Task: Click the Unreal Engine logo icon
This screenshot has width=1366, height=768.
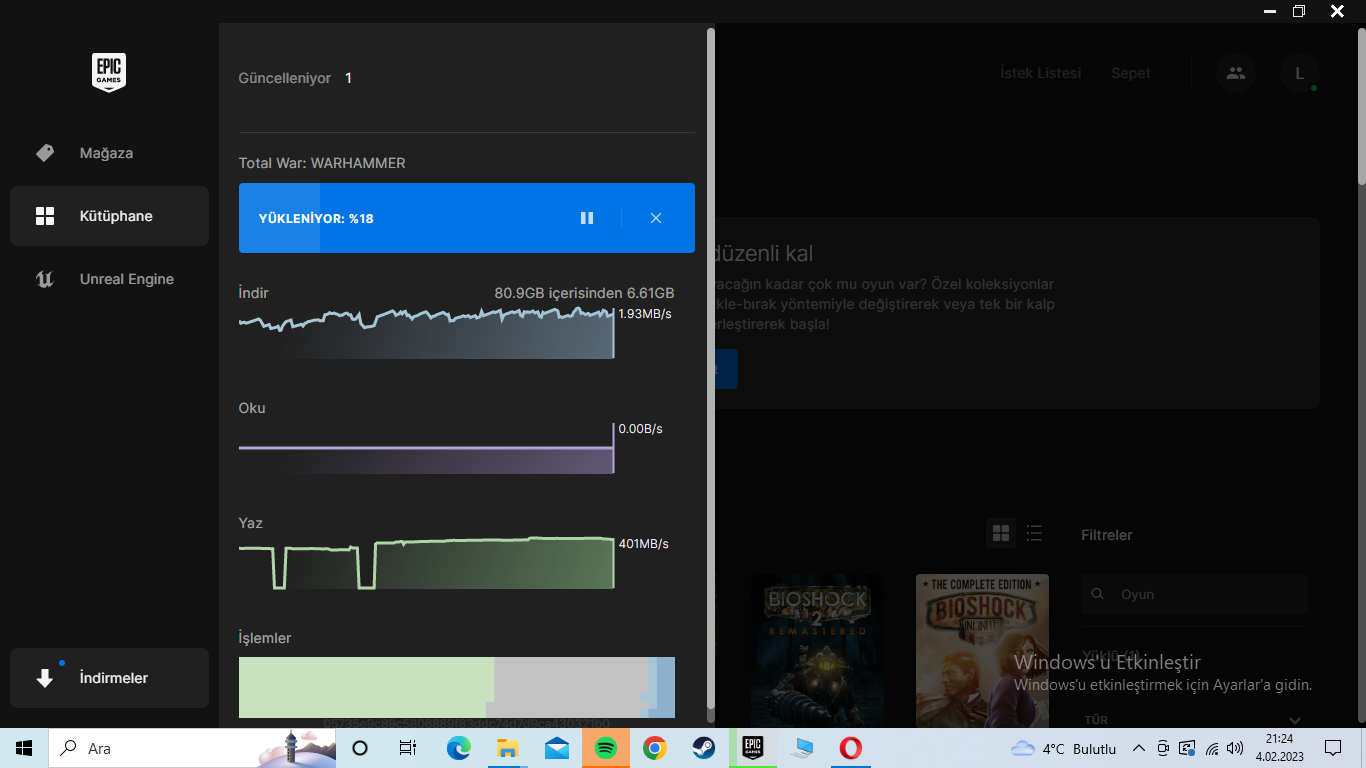Action: pyautogui.click(x=45, y=279)
